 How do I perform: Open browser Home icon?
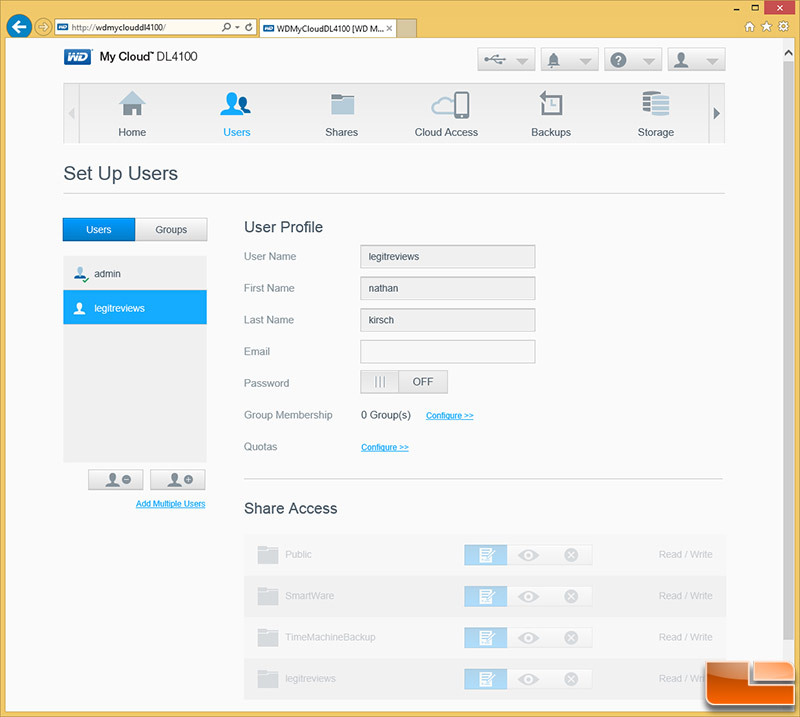click(x=749, y=27)
